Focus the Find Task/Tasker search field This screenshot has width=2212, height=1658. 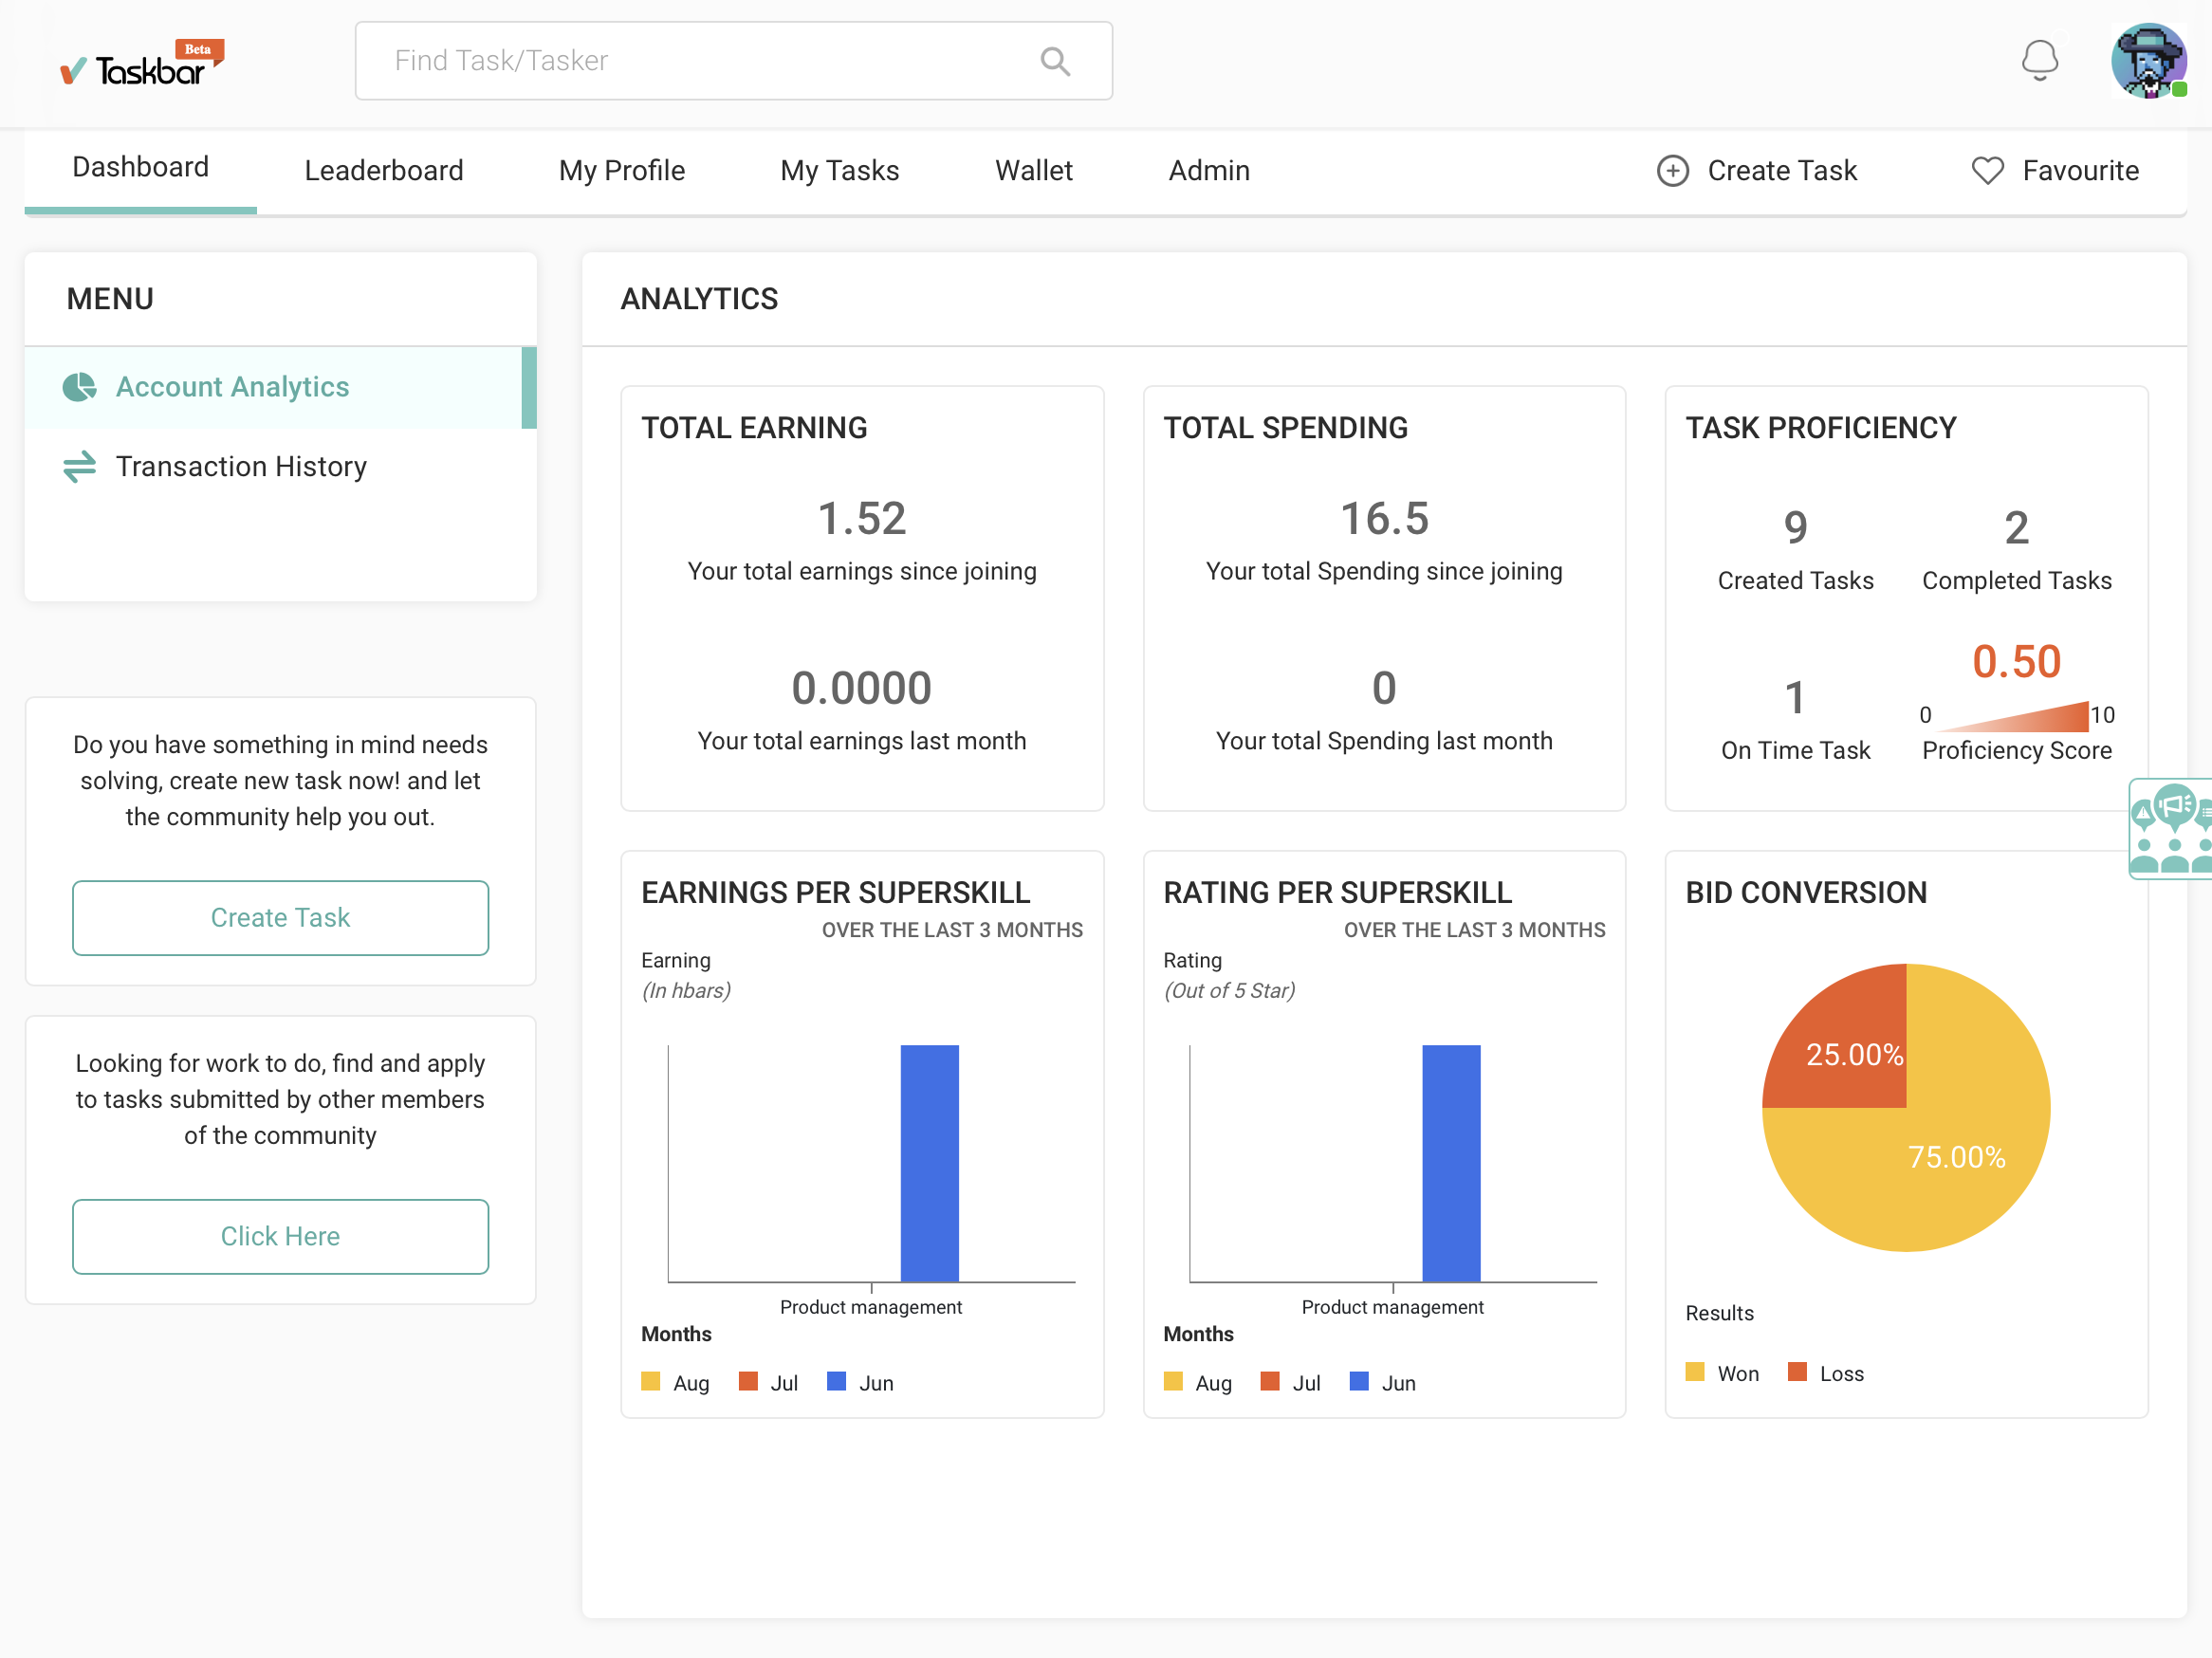point(700,61)
